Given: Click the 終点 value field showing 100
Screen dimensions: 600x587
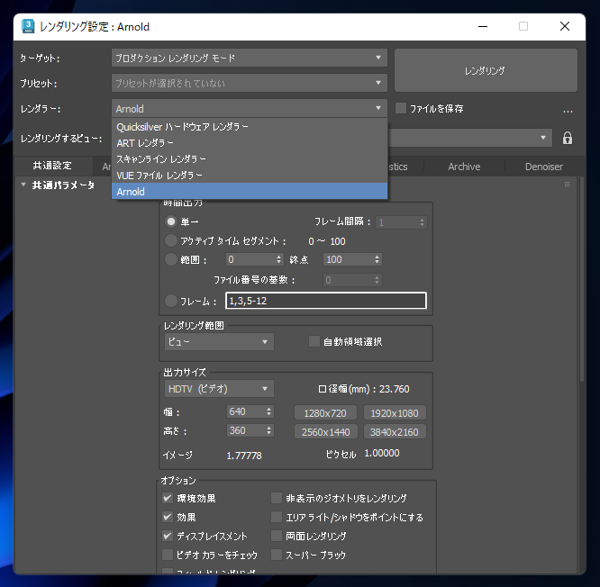Looking at the screenshot, I should (348, 259).
